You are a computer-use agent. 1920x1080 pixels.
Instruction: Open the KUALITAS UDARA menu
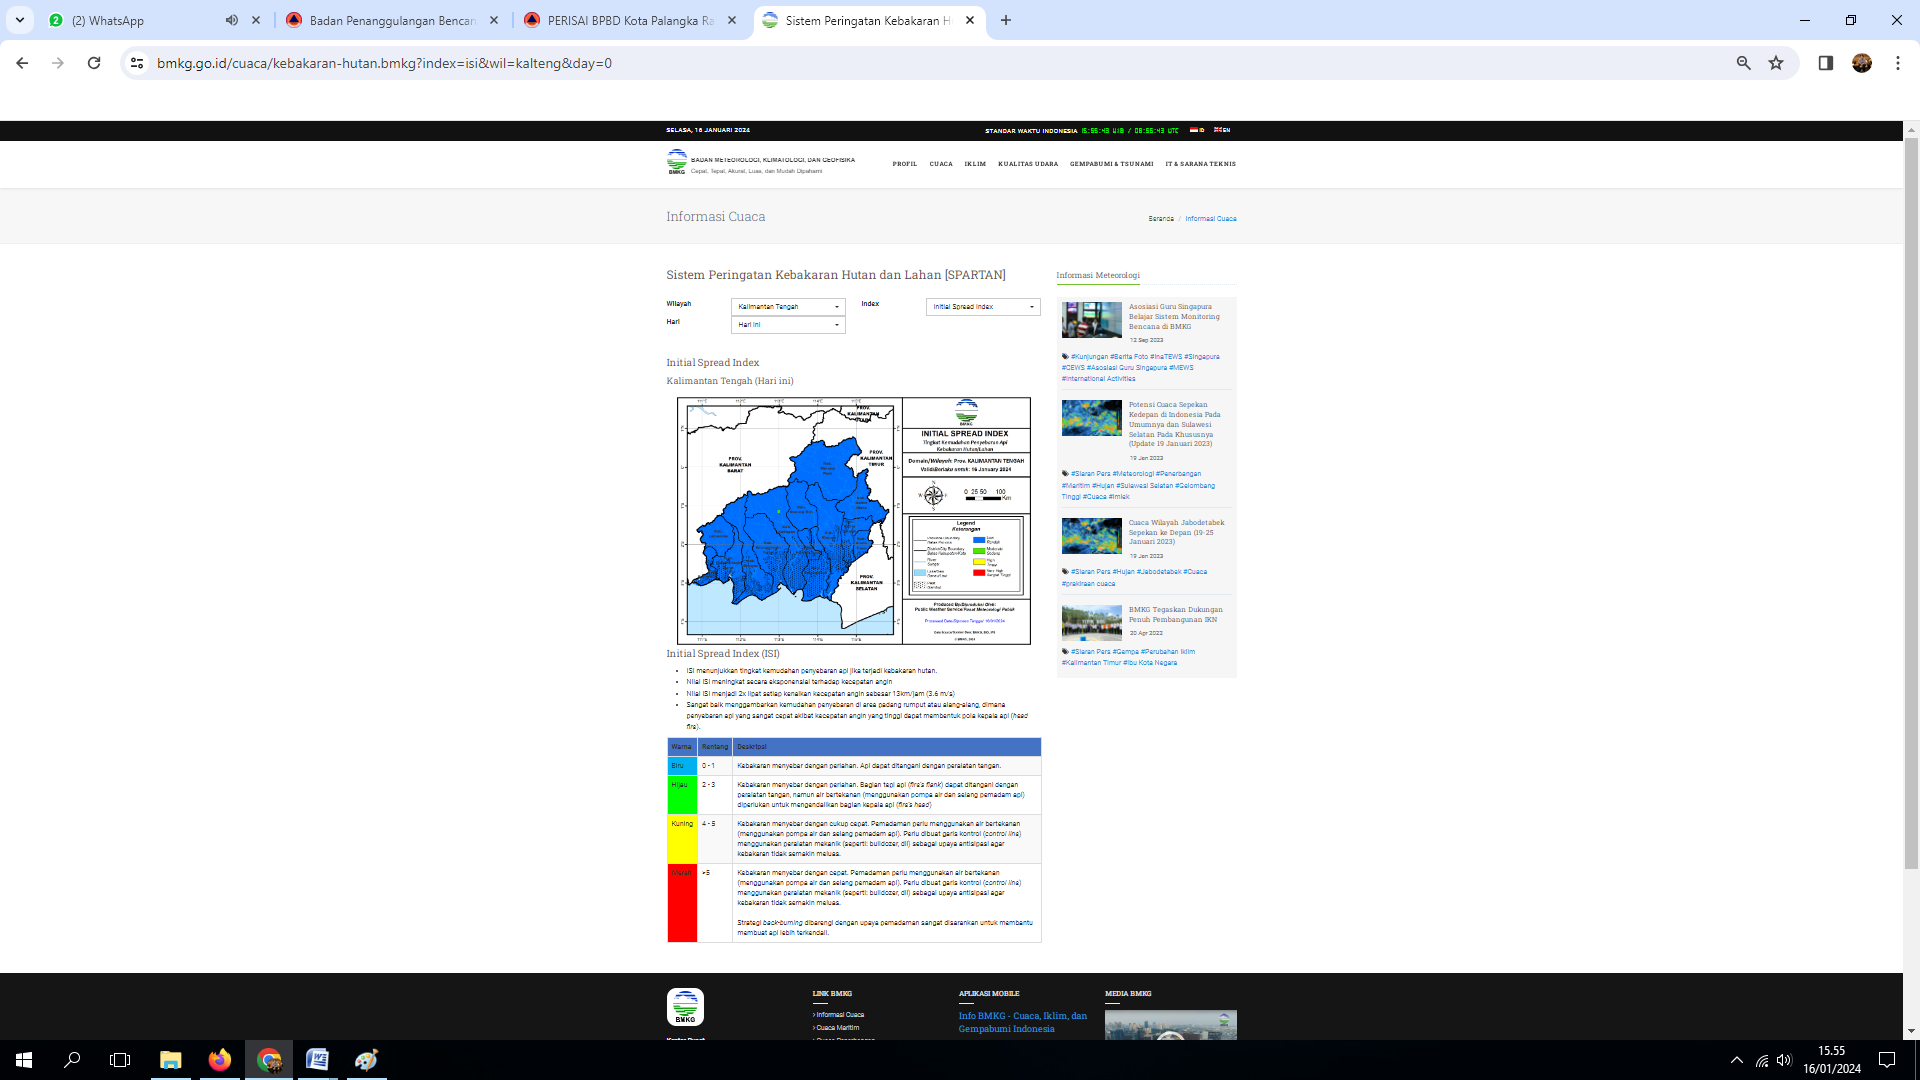[x=1028, y=164]
